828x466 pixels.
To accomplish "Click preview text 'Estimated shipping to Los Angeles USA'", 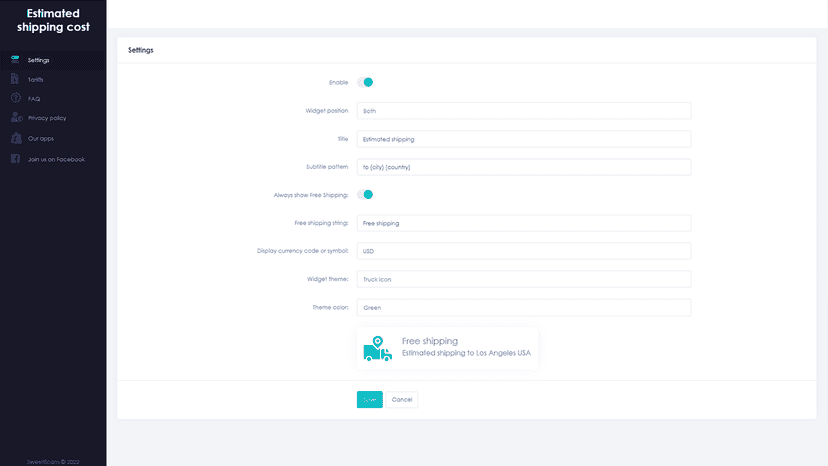I will tap(466, 353).
